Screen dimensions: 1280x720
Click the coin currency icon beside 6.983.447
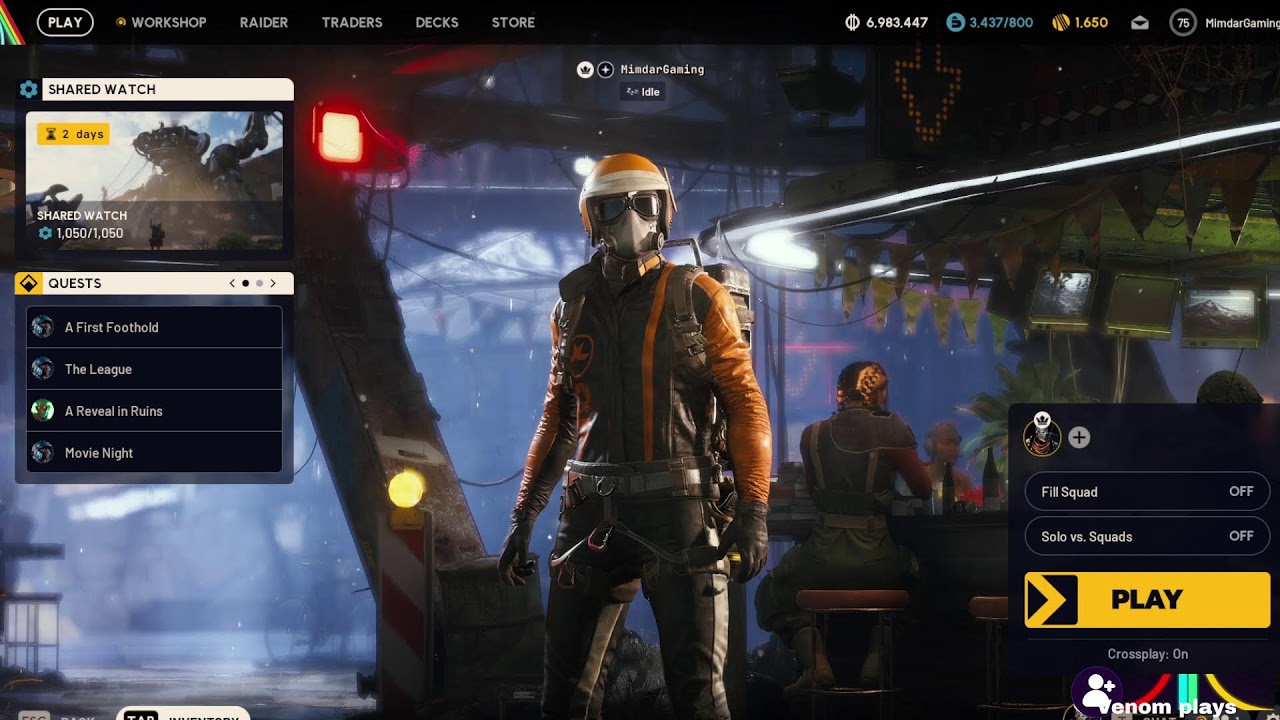coord(852,22)
